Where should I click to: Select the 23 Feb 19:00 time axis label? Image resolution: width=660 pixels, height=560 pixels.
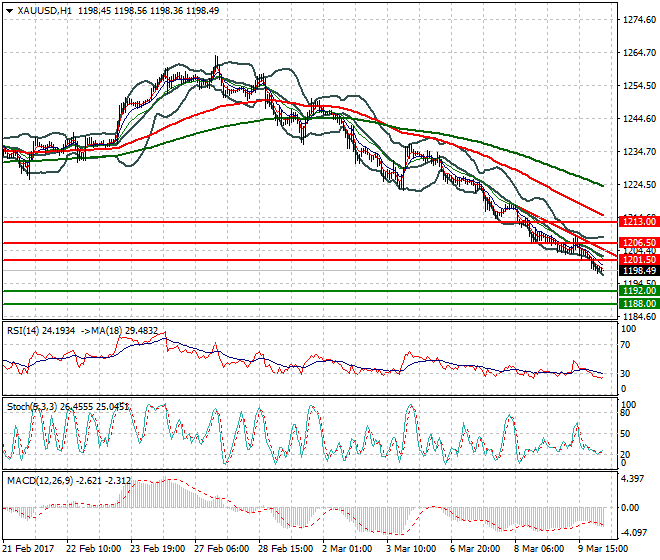coord(157,549)
